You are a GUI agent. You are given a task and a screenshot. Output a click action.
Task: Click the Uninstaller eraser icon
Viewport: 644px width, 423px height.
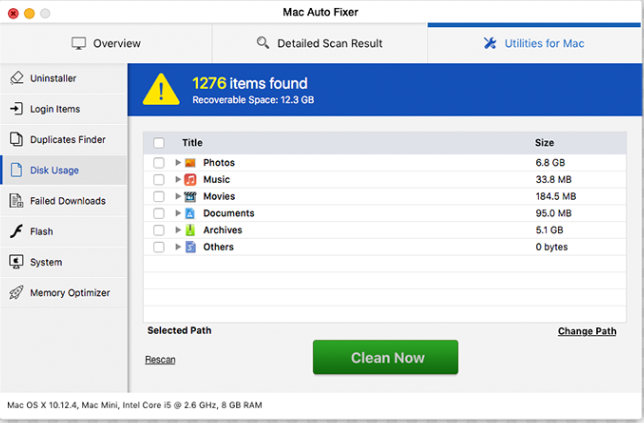(16, 78)
